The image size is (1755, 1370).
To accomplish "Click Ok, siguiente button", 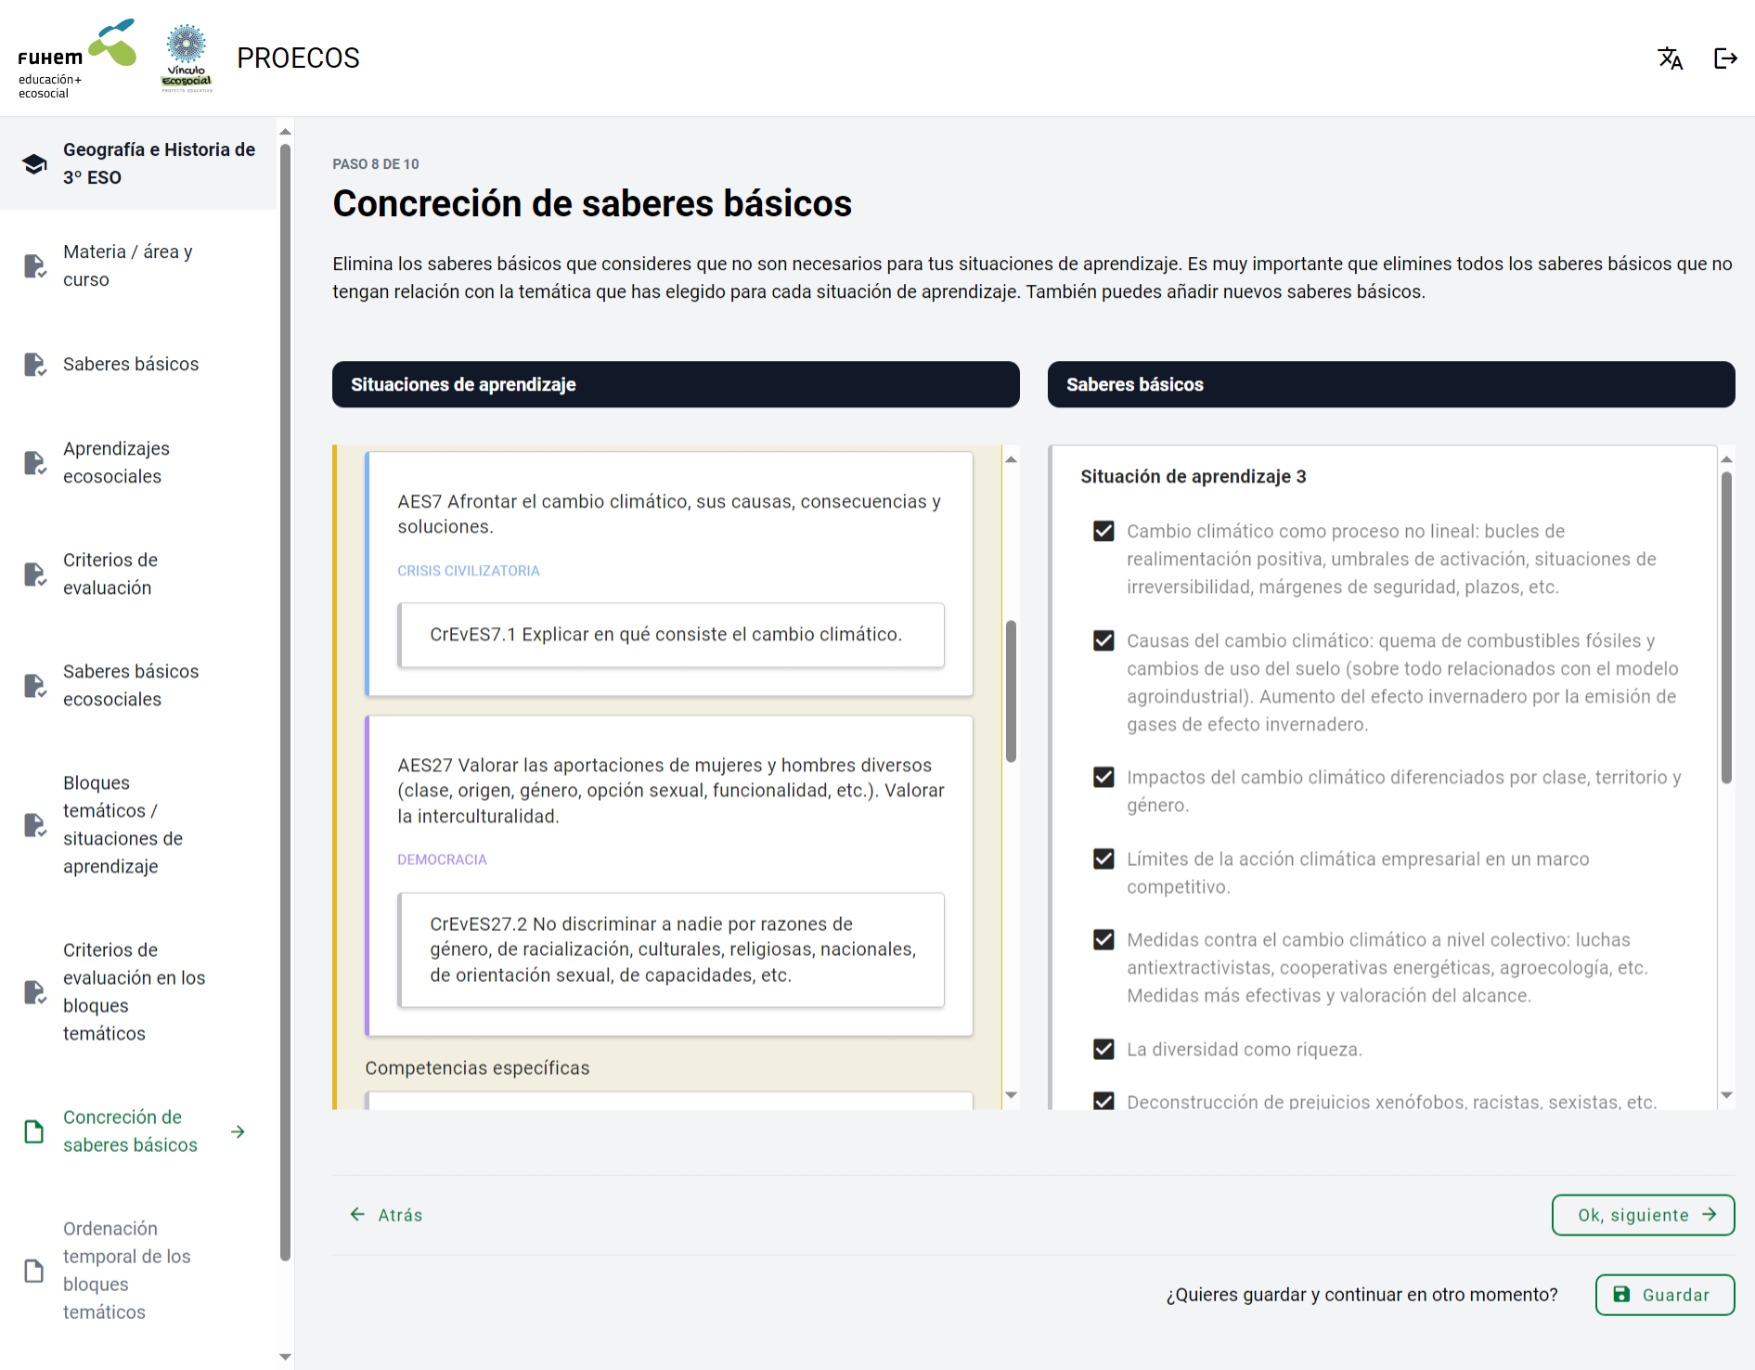I will (x=1643, y=1215).
